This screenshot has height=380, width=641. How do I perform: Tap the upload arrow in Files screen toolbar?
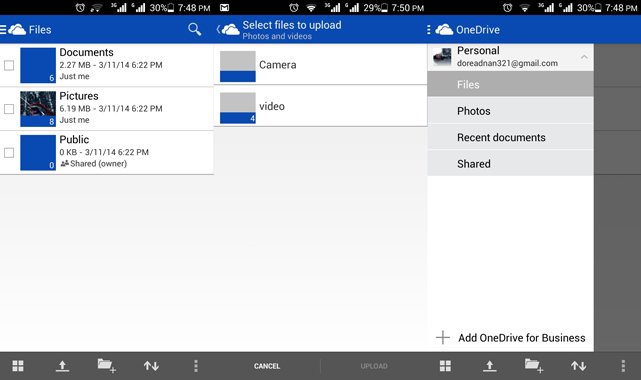(62, 366)
